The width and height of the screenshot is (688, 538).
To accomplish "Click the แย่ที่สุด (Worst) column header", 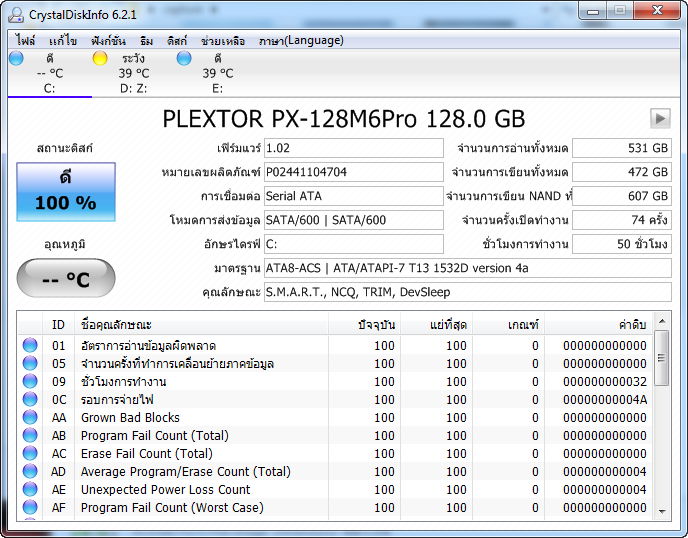I will pos(436,325).
